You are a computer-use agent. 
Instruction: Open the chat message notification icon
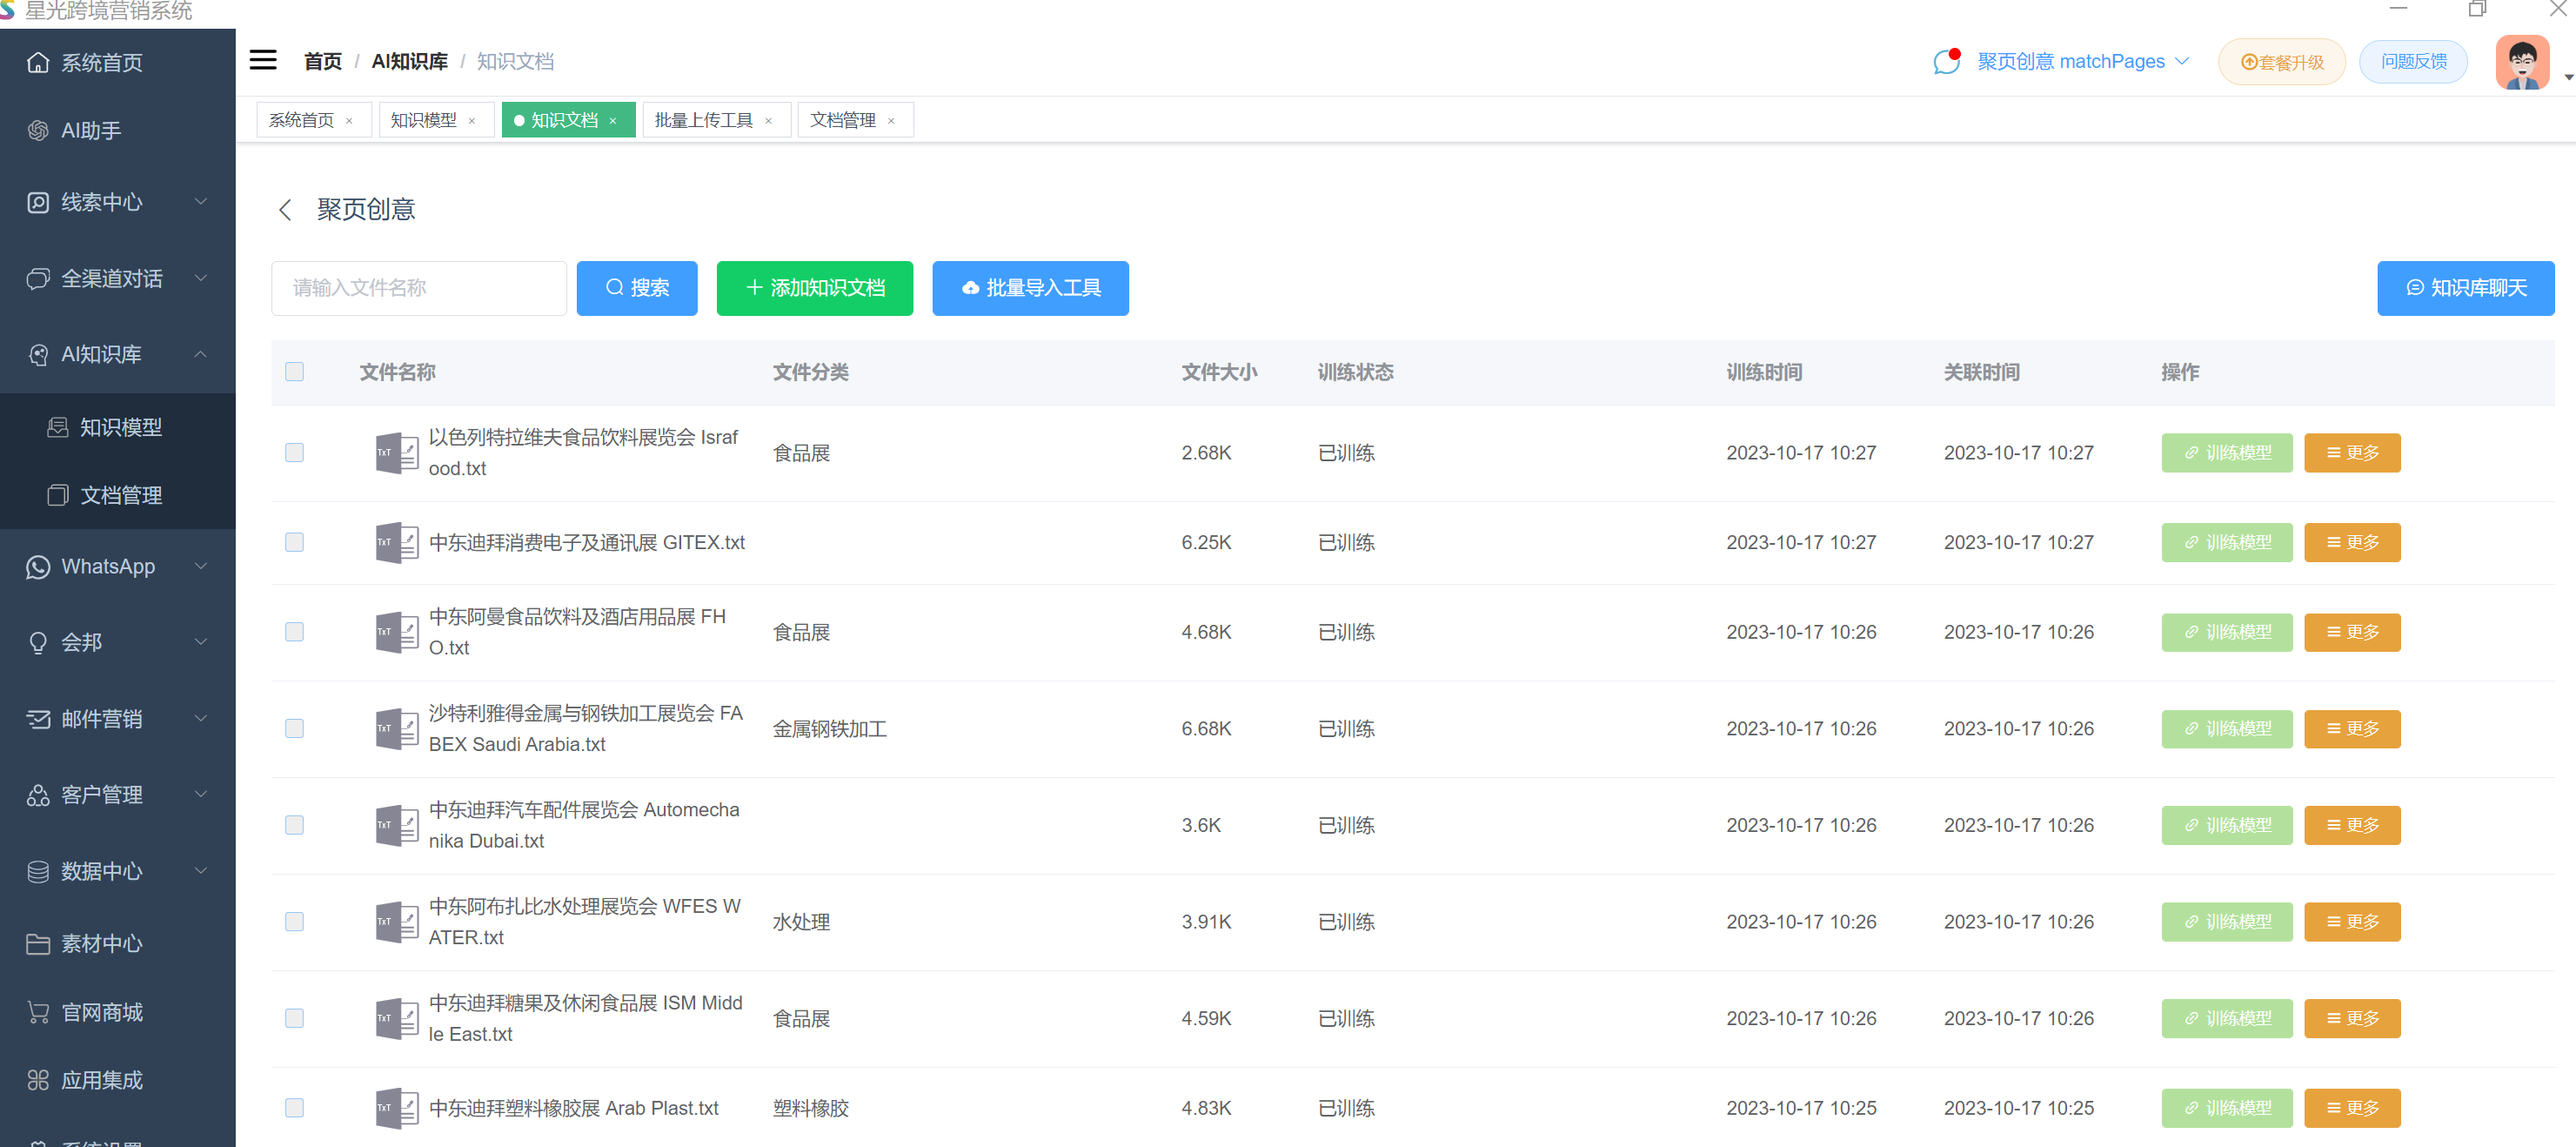1945,62
